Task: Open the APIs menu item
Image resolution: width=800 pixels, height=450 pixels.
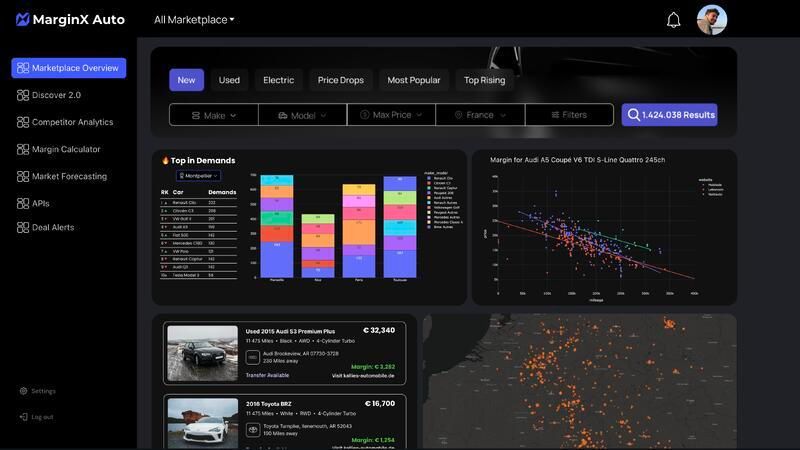Action: click(x=41, y=203)
